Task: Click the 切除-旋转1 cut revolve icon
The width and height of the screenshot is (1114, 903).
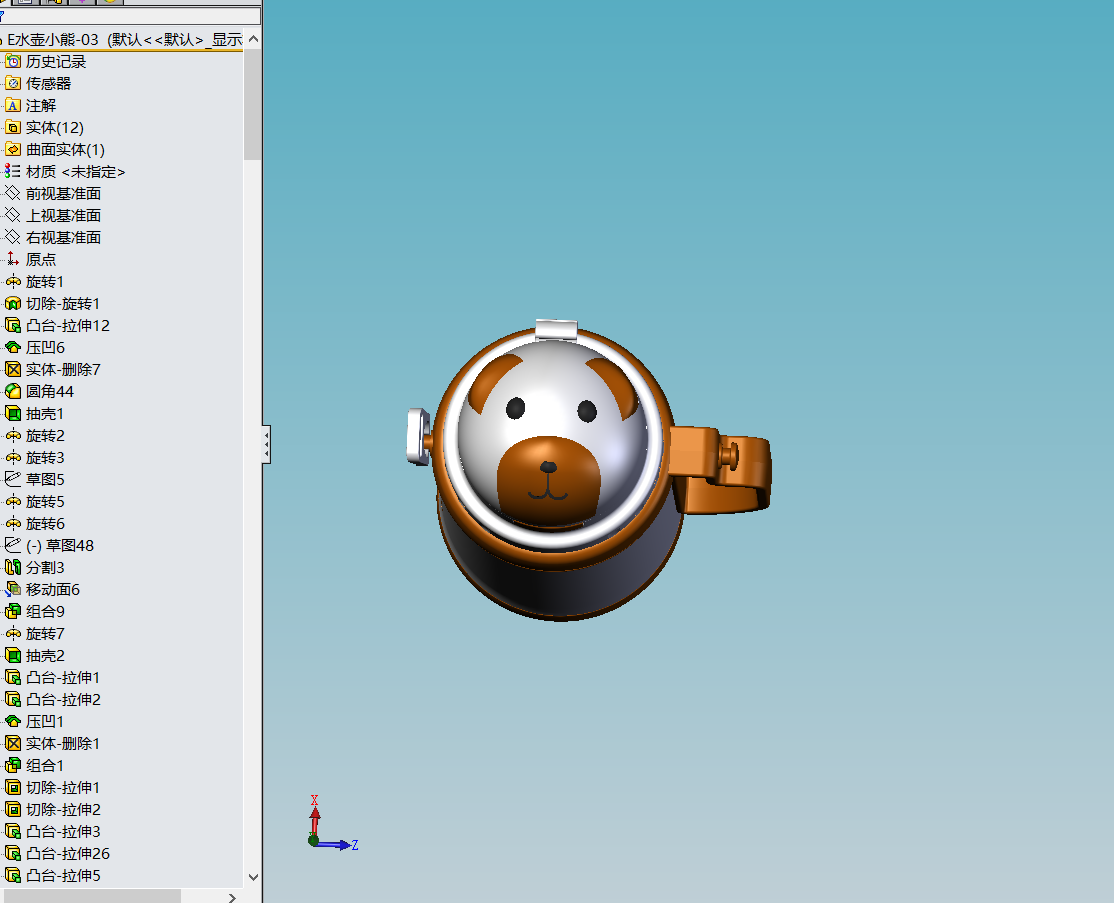Action: [13, 303]
